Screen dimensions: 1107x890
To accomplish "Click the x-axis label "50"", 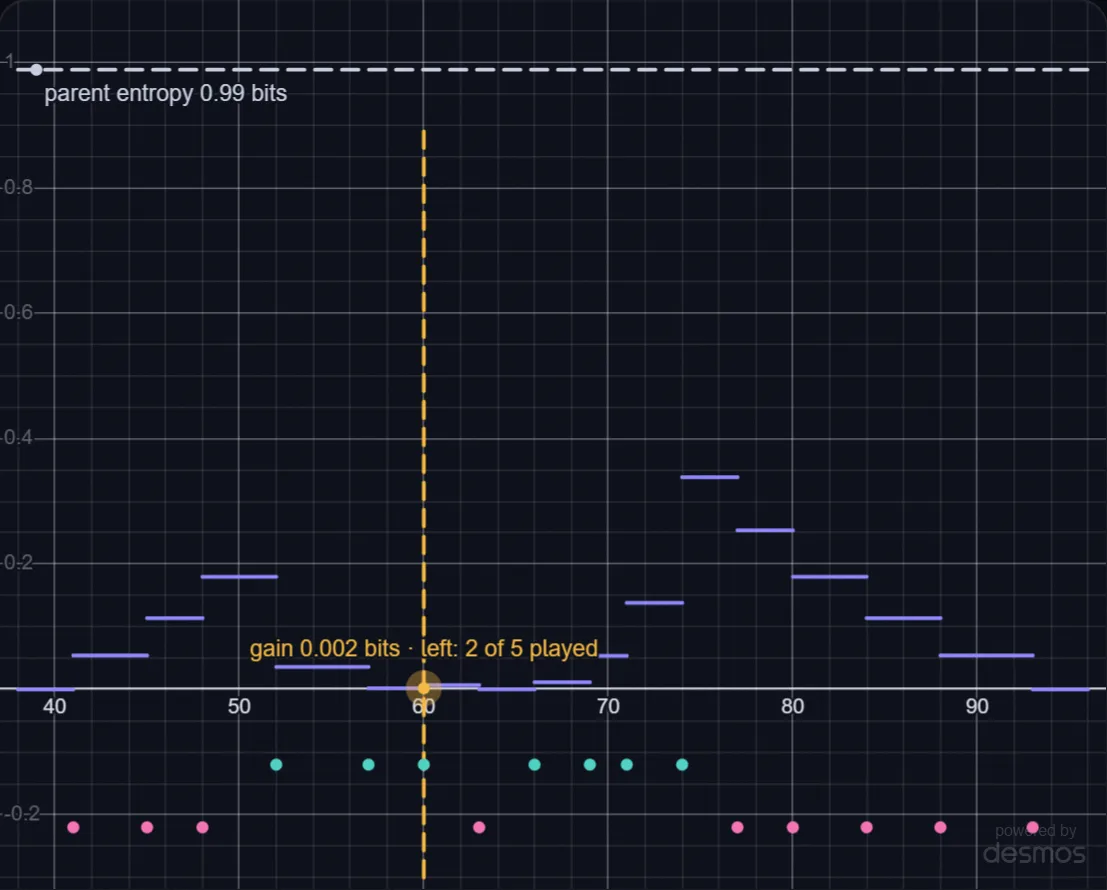I will (239, 706).
